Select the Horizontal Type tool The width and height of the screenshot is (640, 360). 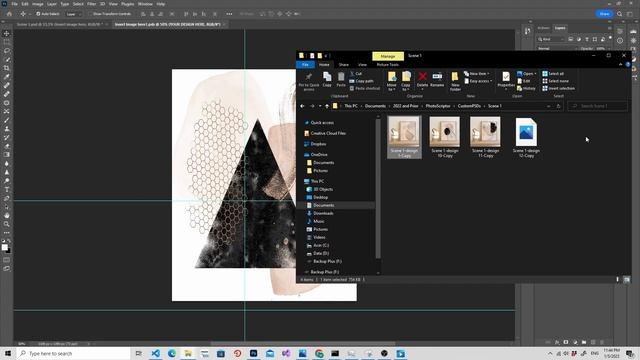(7, 189)
